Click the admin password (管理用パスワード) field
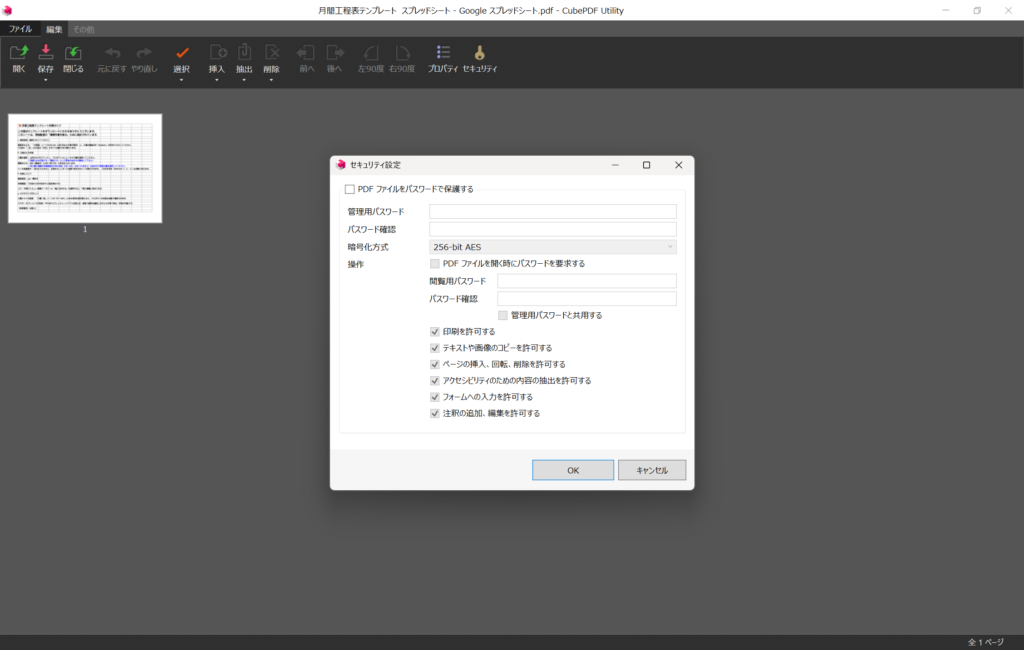The width and height of the screenshot is (1024, 650). tap(552, 211)
